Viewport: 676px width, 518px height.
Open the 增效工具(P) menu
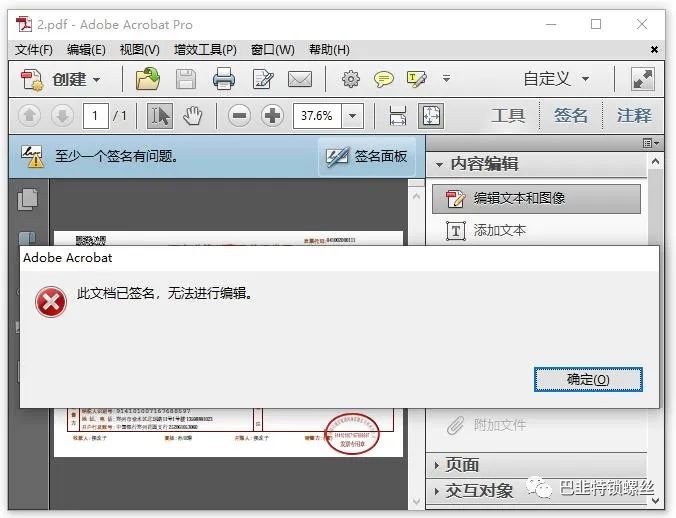(x=205, y=50)
